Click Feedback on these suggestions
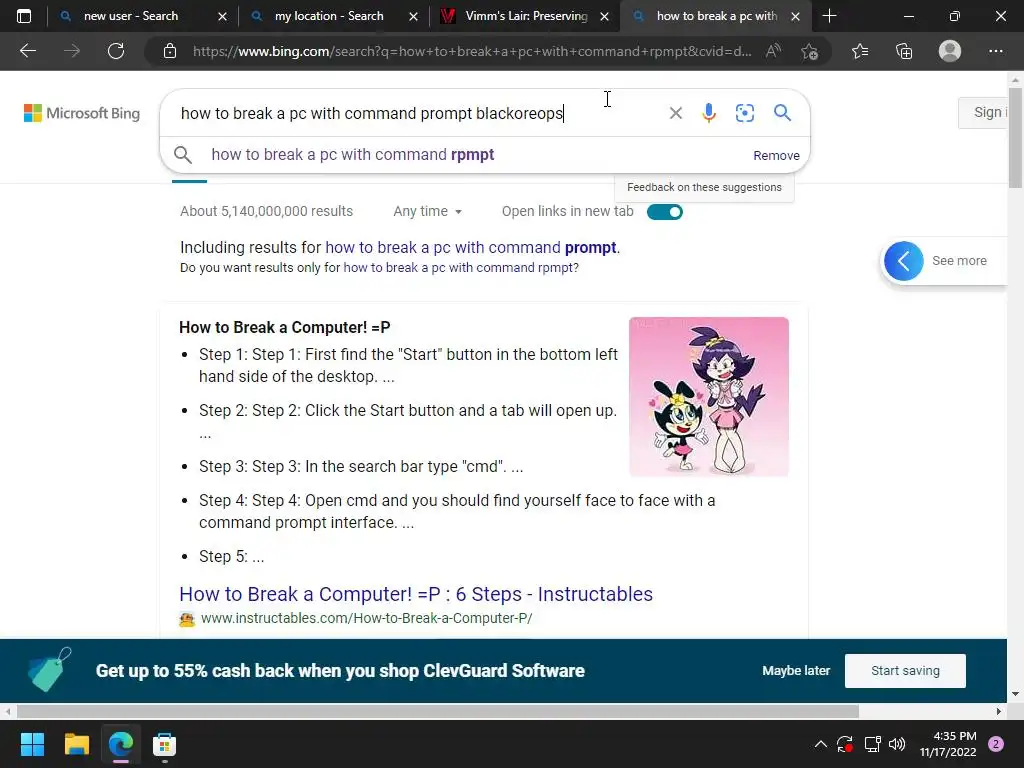 [x=704, y=187]
